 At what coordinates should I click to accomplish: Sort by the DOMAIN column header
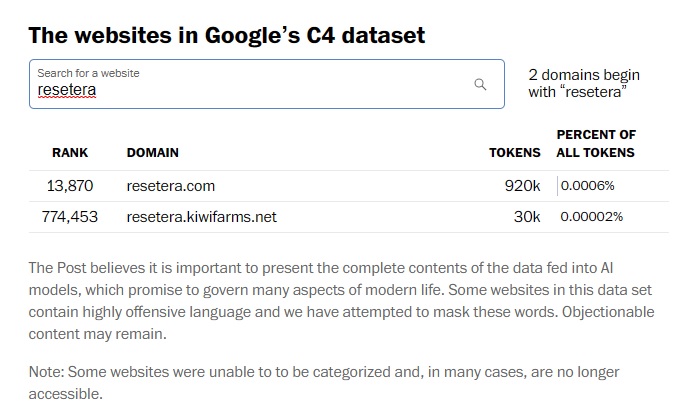click(x=153, y=153)
